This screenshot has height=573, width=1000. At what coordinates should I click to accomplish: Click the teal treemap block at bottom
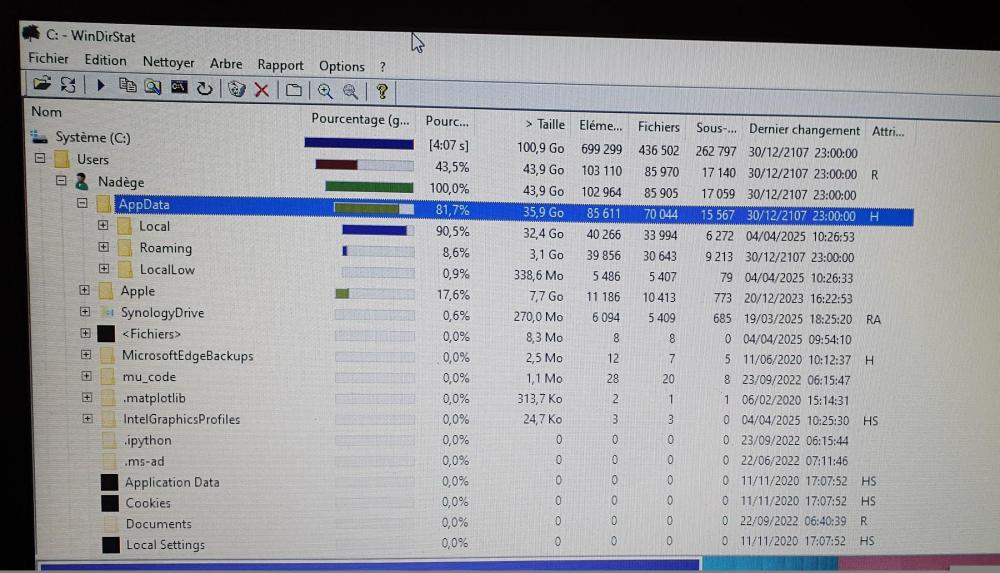click(x=770, y=563)
